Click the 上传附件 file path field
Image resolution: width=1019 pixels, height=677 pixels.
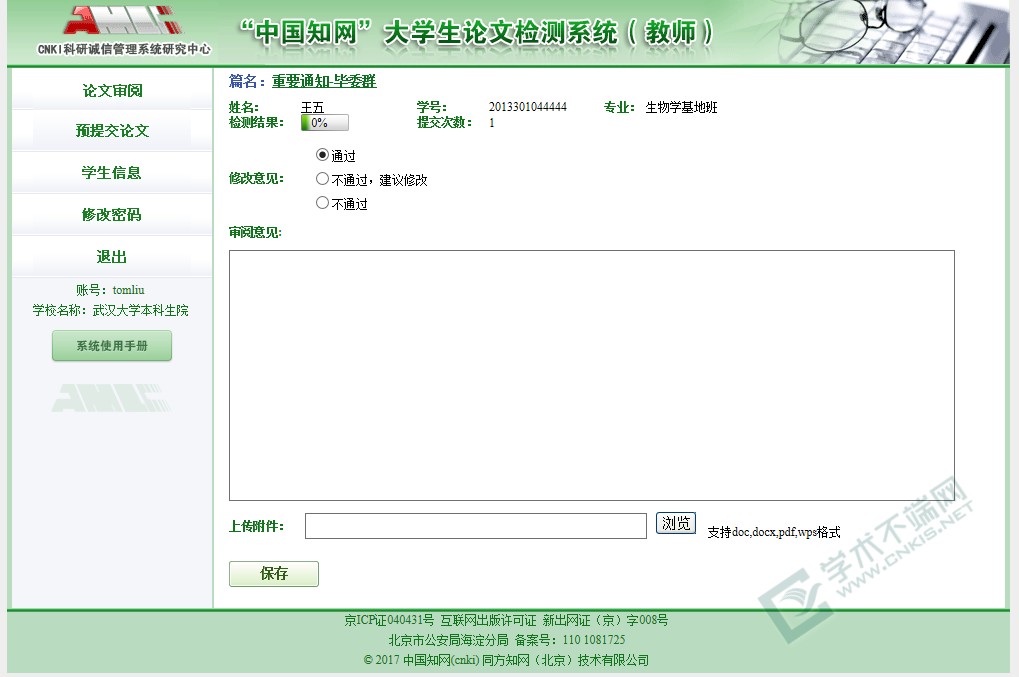click(476, 526)
